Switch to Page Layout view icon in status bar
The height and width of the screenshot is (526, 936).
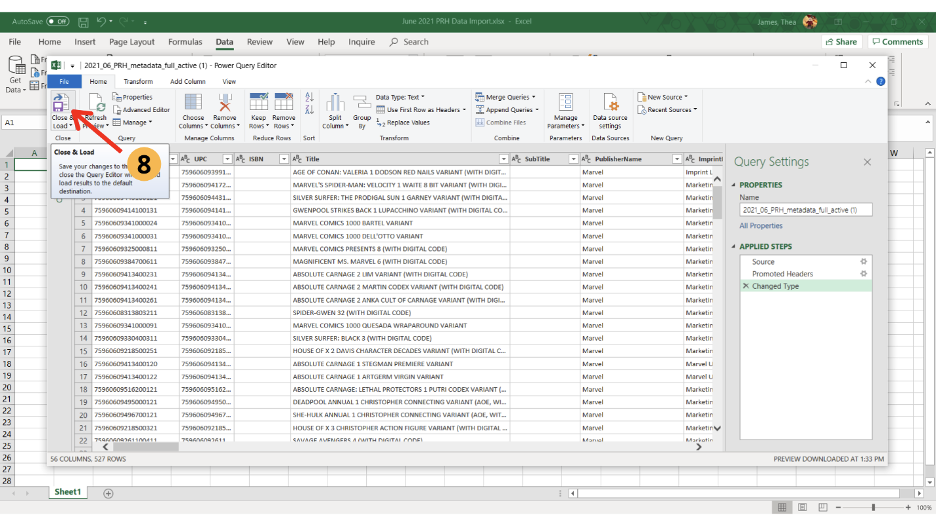(802, 507)
